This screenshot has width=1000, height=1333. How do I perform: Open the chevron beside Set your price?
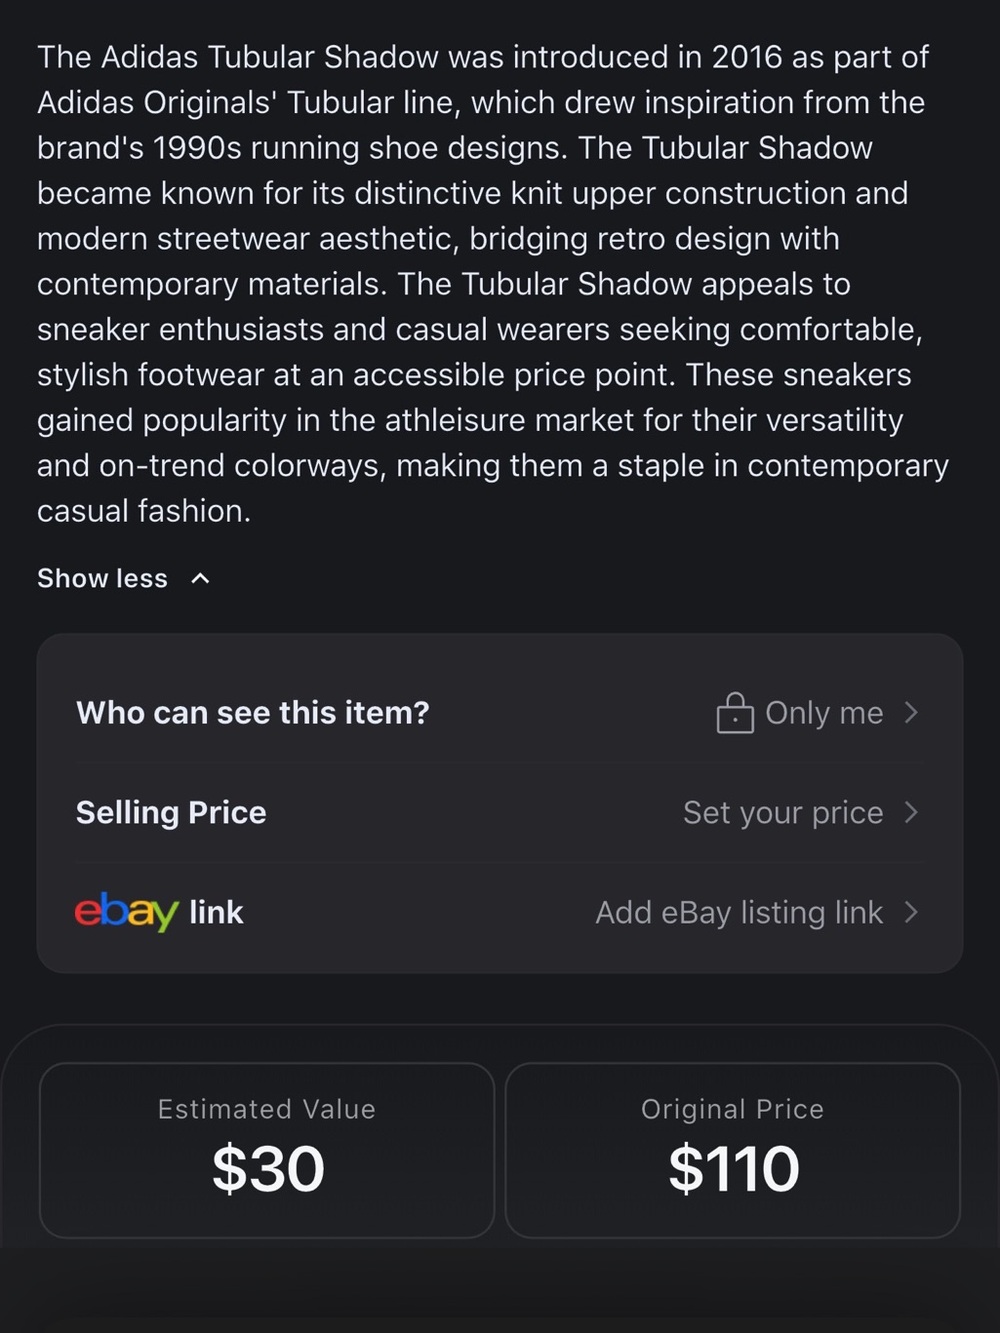911,812
